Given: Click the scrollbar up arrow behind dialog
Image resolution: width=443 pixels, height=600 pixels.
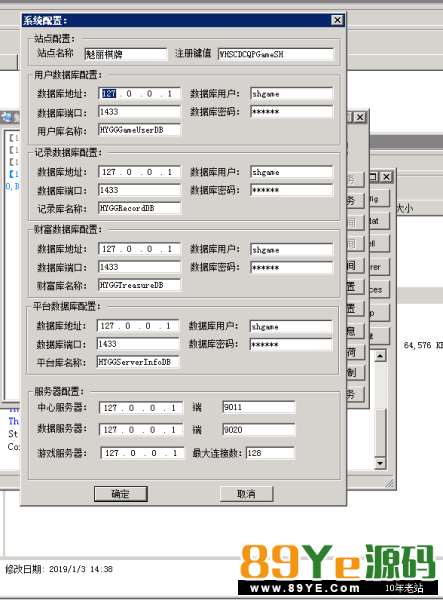Looking at the screenshot, I should click(x=380, y=356).
